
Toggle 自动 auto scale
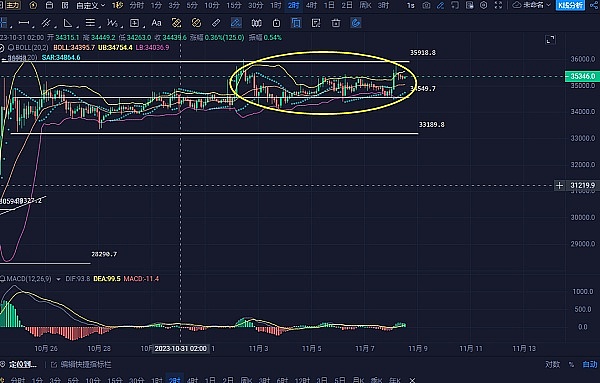coord(590,364)
